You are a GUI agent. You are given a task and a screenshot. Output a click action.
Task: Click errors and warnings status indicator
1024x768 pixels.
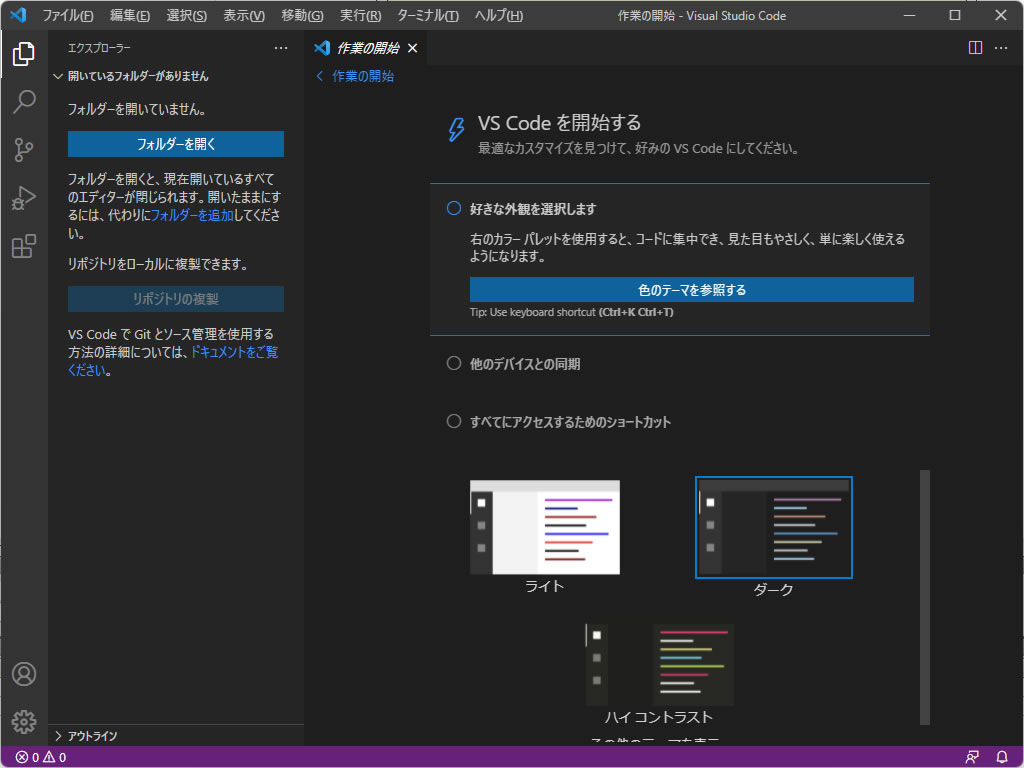tap(41, 757)
